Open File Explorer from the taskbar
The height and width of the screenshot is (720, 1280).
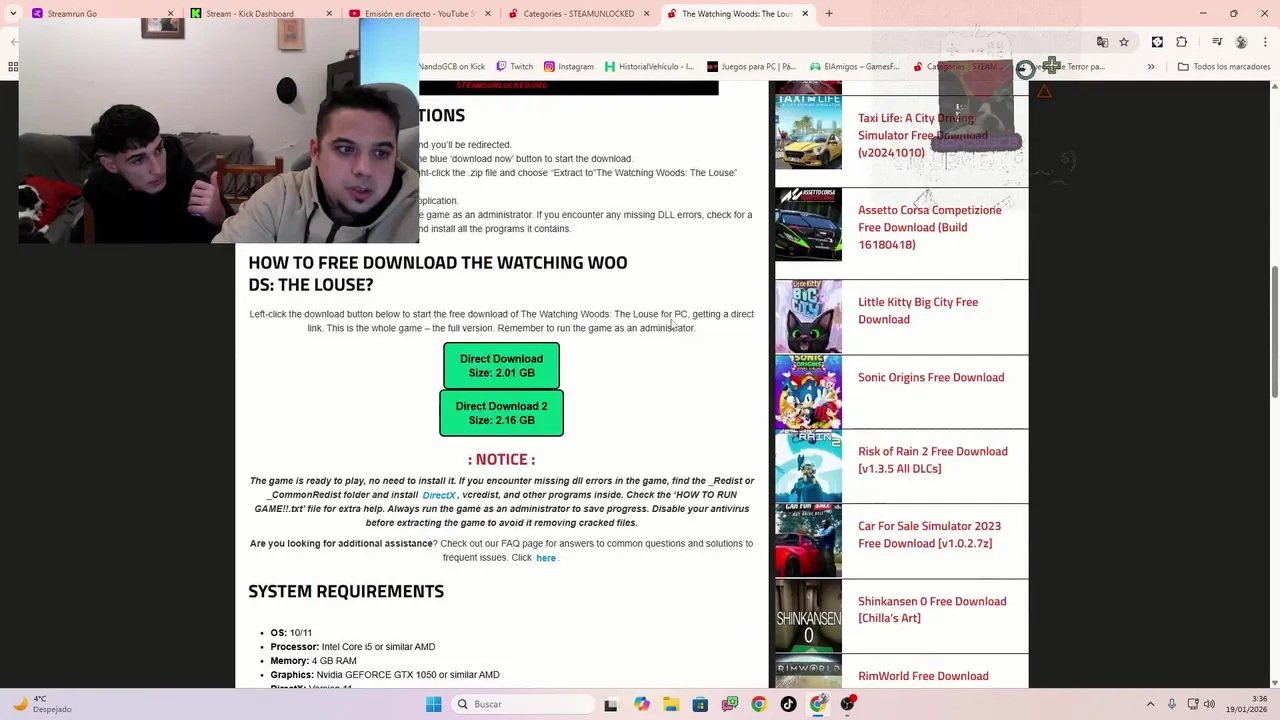click(x=671, y=704)
